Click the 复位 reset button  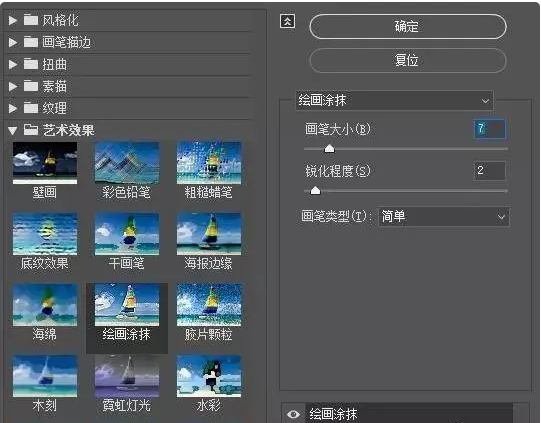pyautogui.click(x=408, y=60)
